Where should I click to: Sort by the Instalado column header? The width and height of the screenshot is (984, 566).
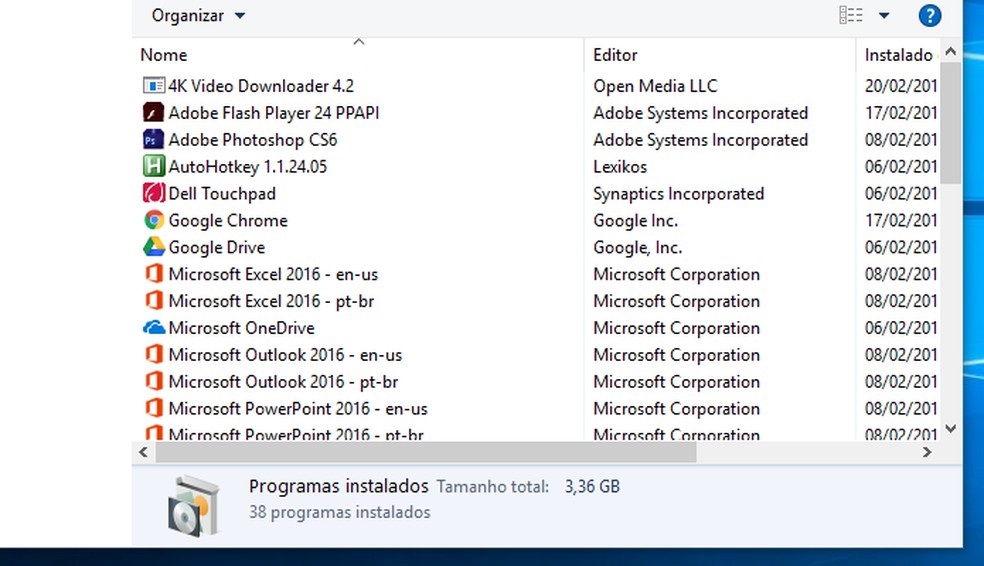coord(898,55)
